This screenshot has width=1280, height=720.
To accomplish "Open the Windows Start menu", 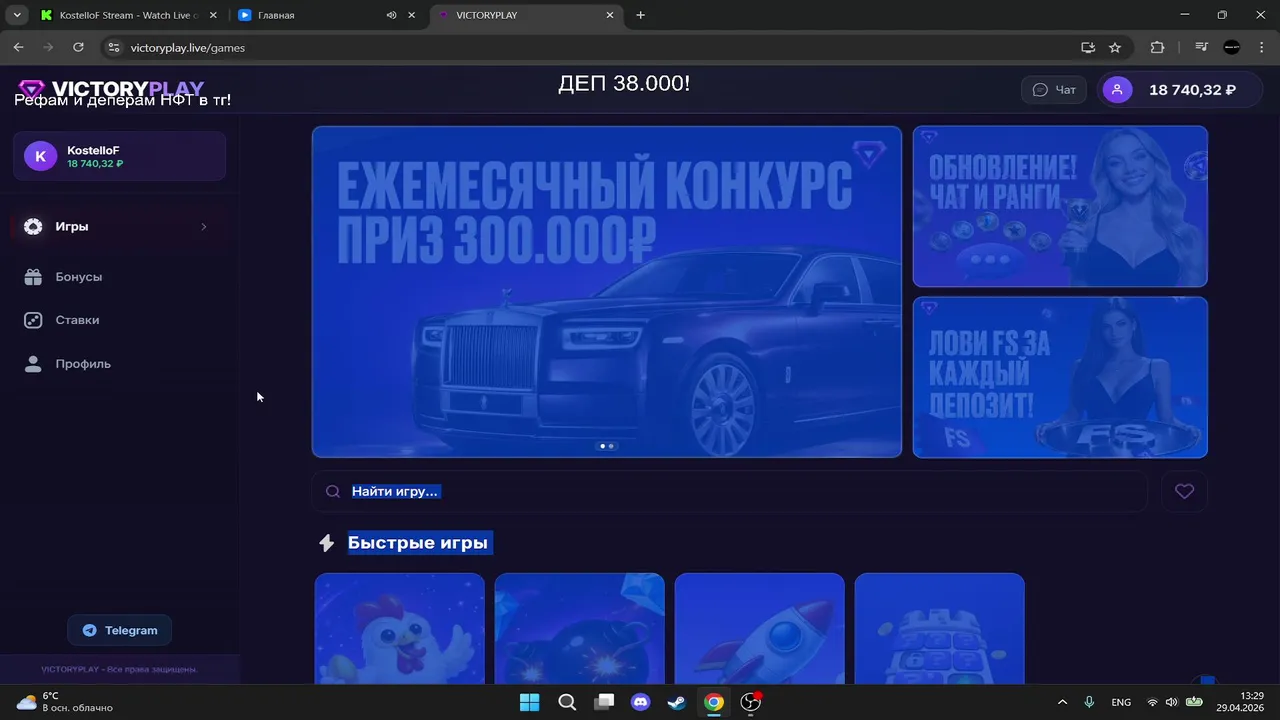I will [529, 702].
